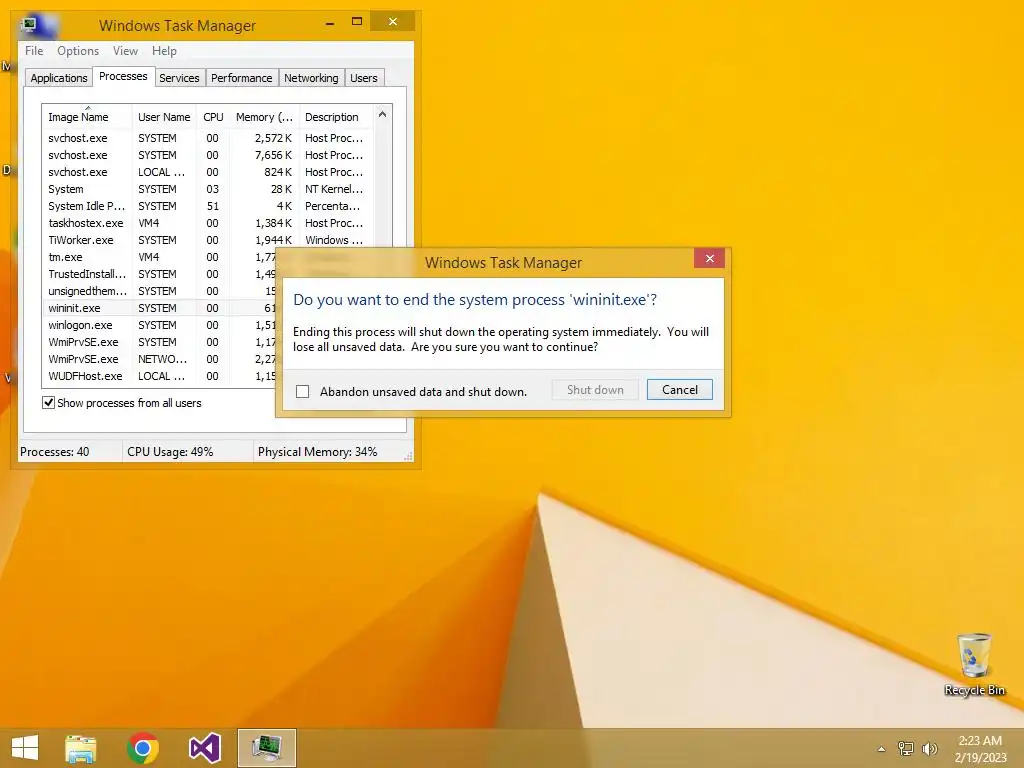1024x768 pixels.
Task: Switch to the Networking tab
Action: point(311,78)
